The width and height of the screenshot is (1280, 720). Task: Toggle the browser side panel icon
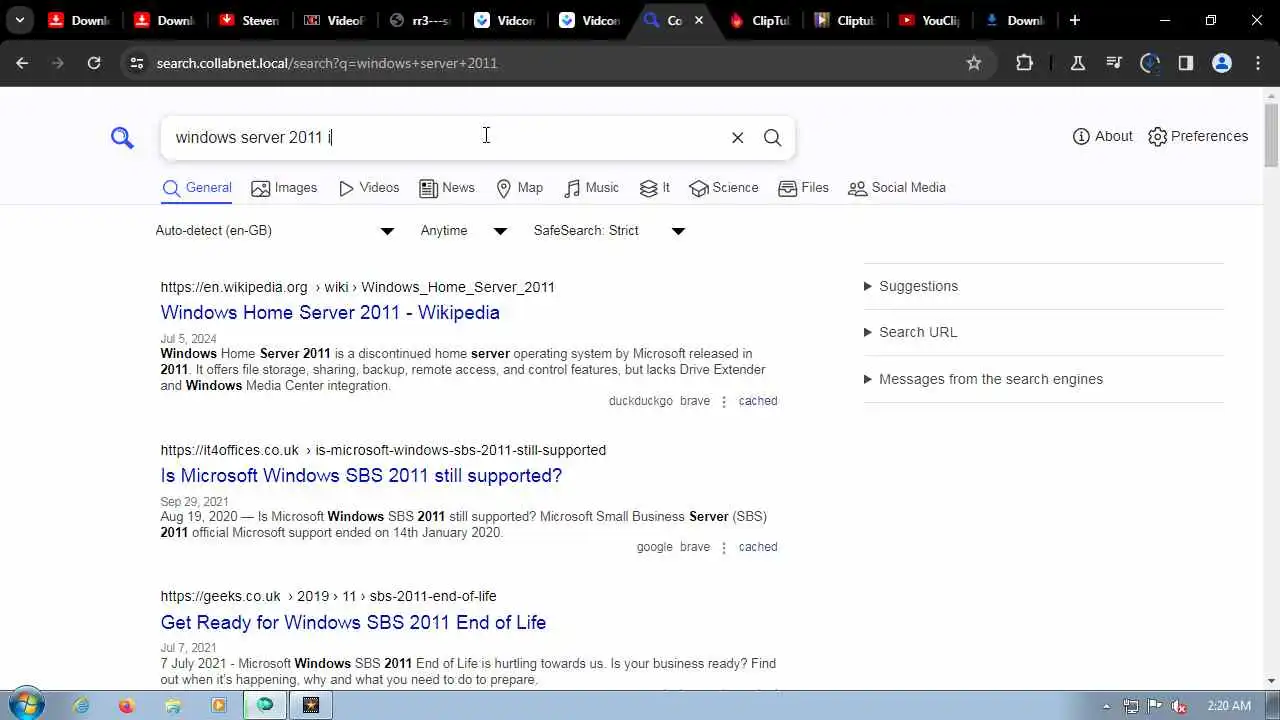pos(1186,63)
